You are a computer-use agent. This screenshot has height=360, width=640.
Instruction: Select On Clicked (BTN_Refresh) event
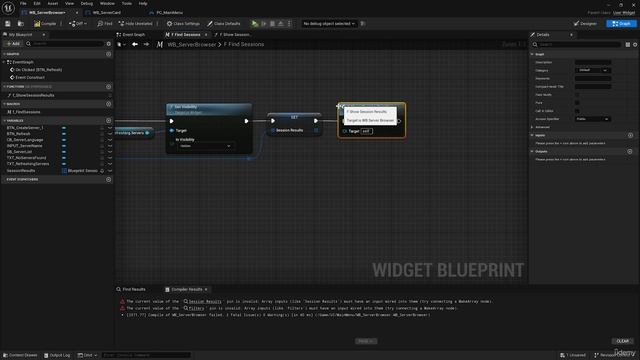click(38, 70)
